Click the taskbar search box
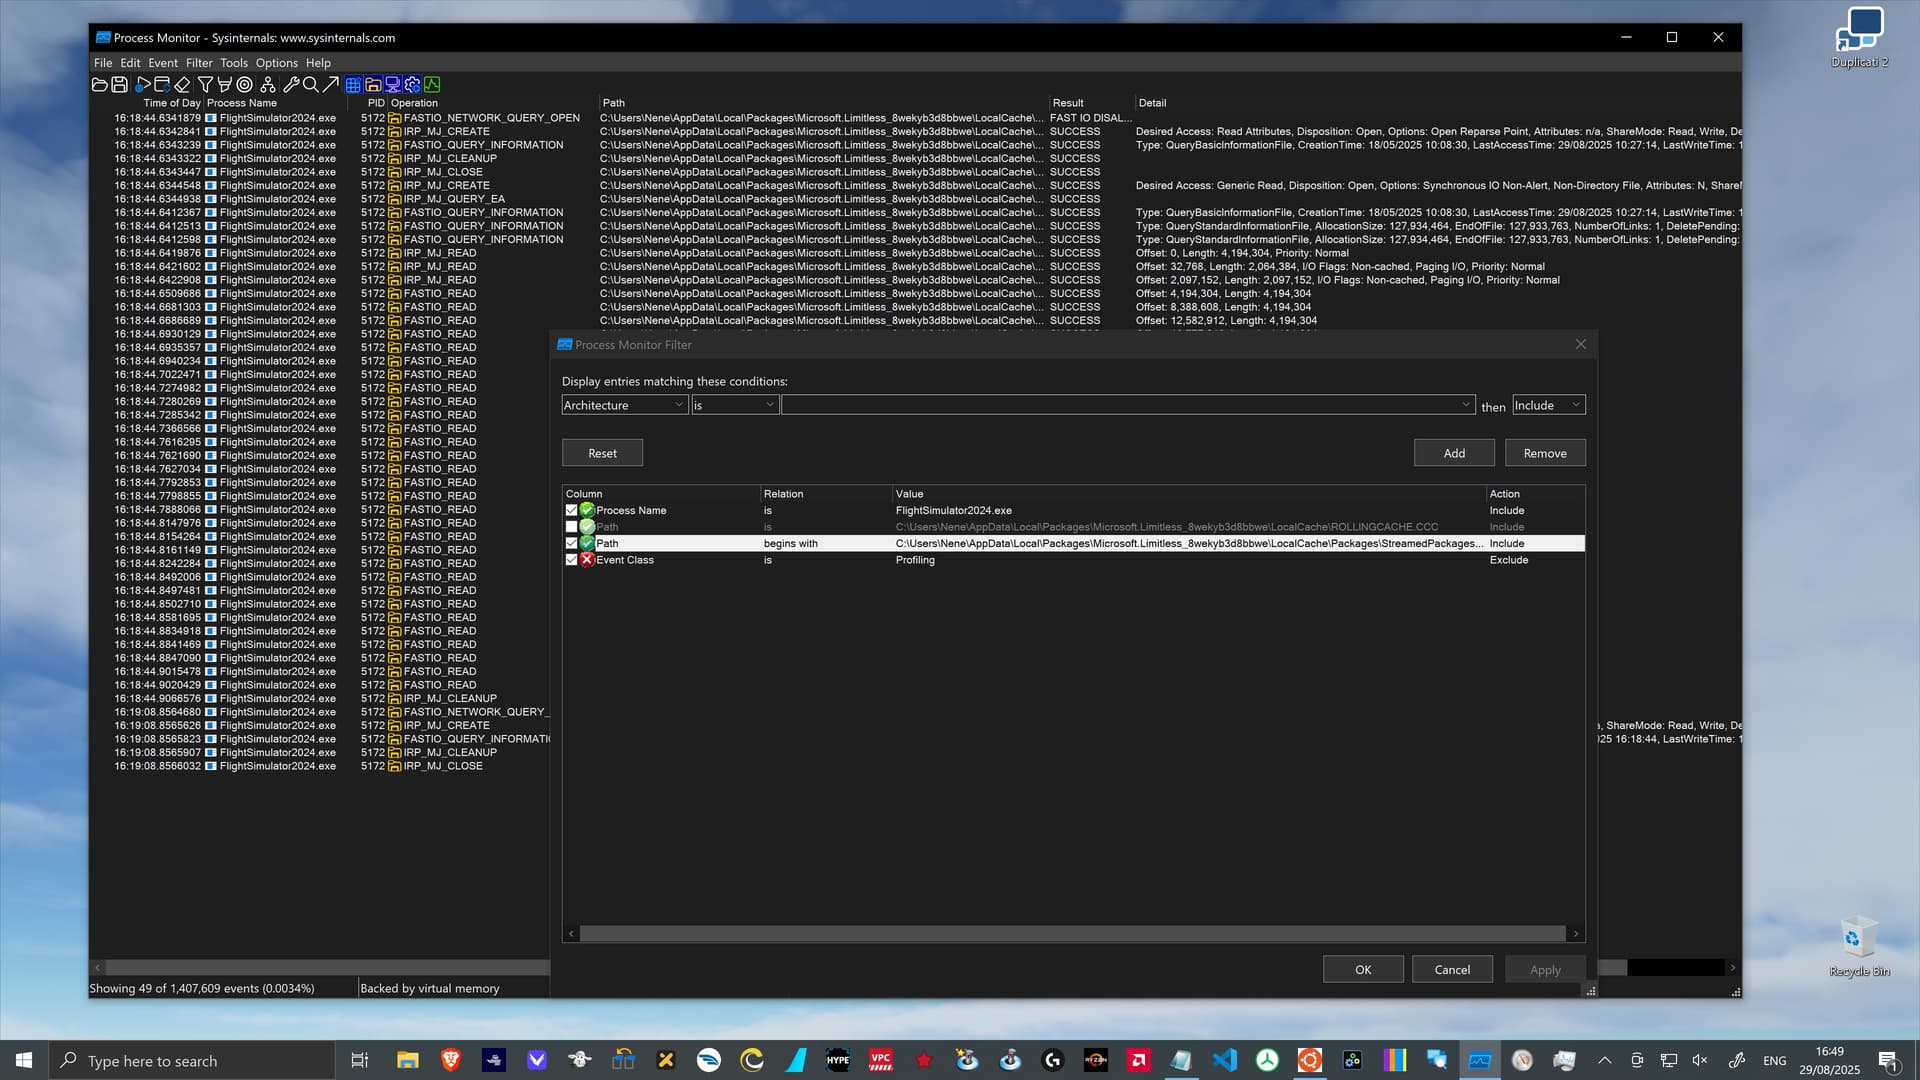The width and height of the screenshot is (1920, 1080). click(x=192, y=1060)
